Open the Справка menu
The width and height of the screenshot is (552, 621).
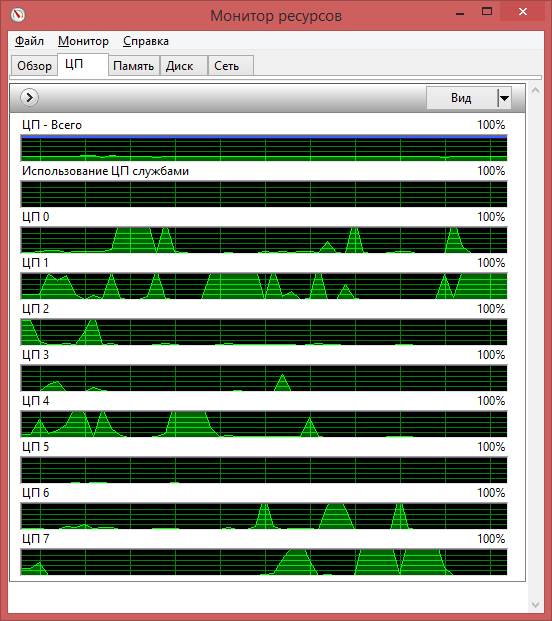point(146,41)
